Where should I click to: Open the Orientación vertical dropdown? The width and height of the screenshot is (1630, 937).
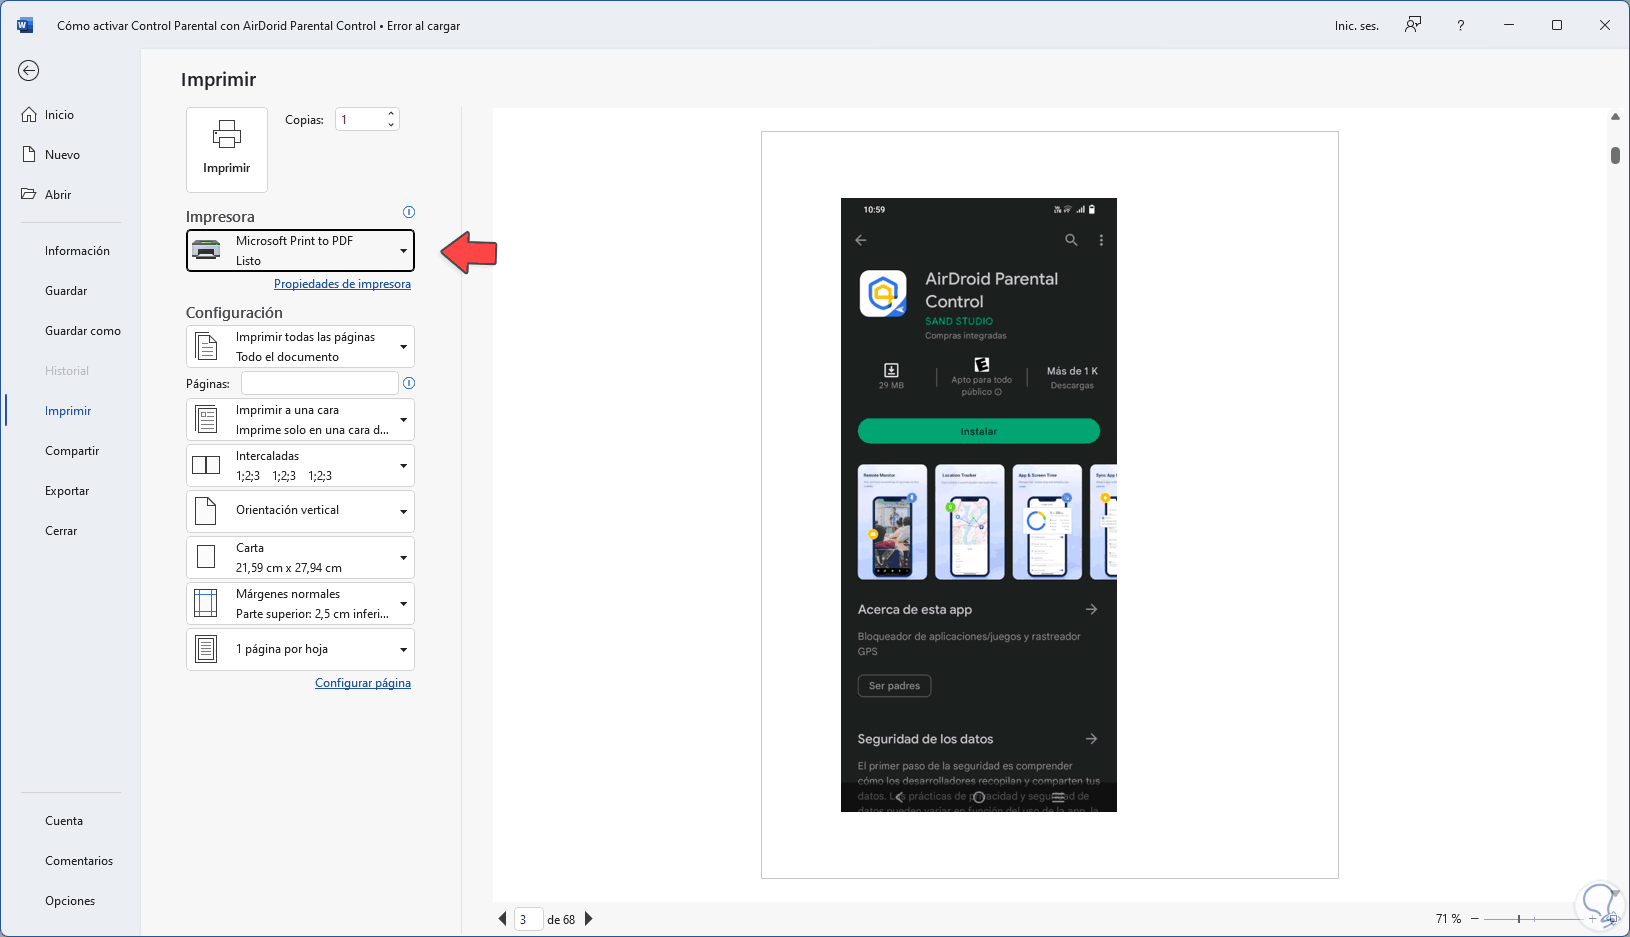click(x=300, y=511)
